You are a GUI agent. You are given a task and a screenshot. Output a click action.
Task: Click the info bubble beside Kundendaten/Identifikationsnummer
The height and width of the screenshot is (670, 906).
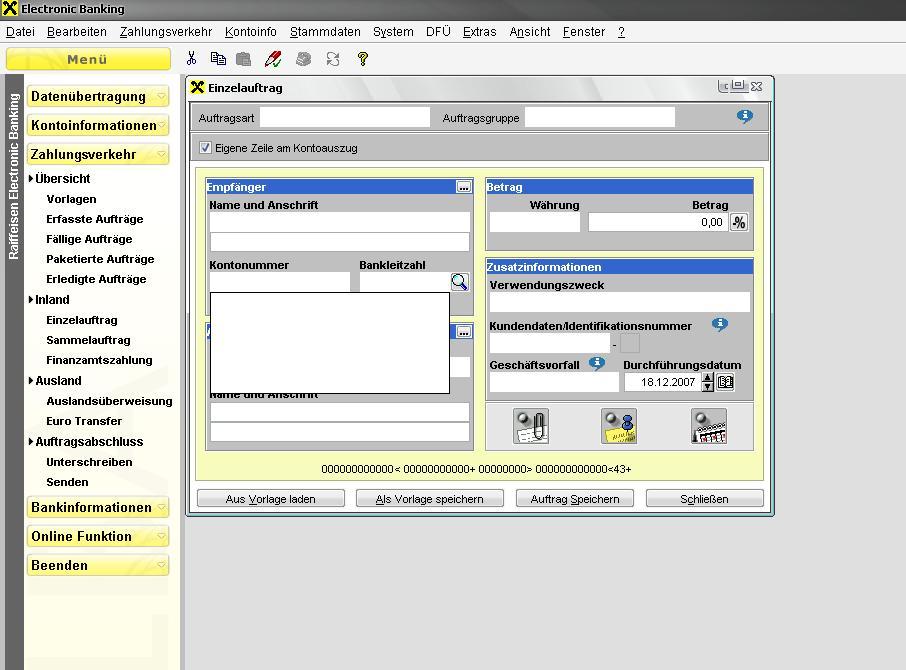click(719, 325)
